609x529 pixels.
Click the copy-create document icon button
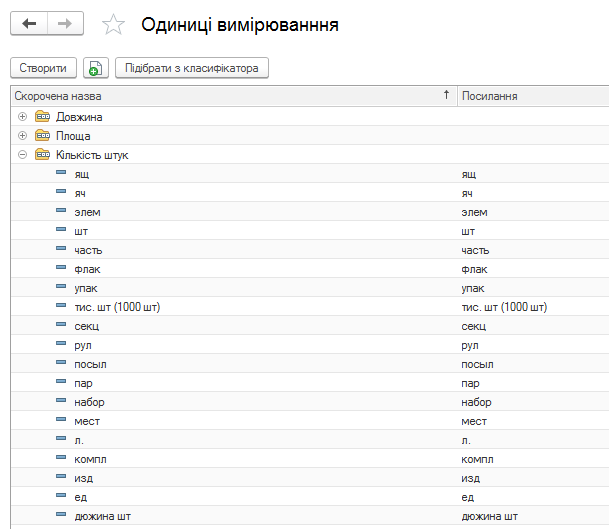[95, 68]
